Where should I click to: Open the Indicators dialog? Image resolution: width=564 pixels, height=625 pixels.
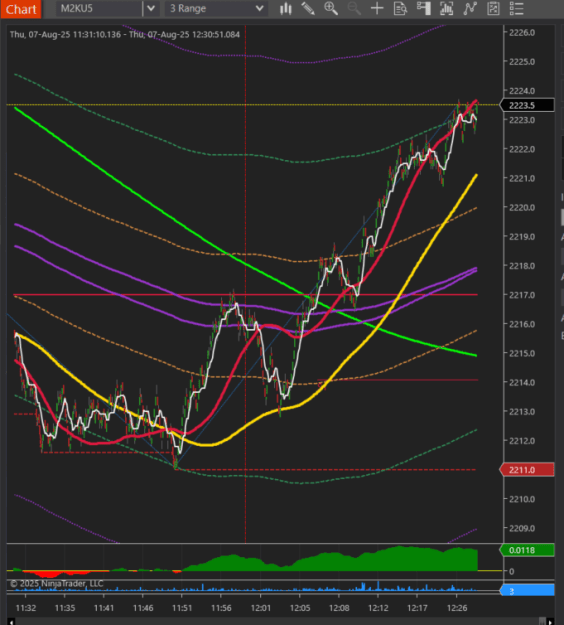point(470,8)
